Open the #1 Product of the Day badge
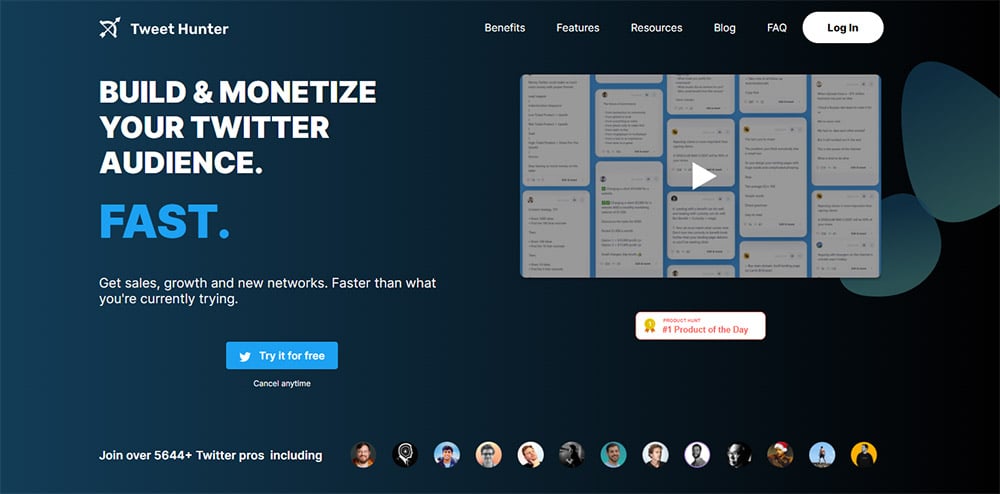1000x494 pixels. (x=700, y=326)
